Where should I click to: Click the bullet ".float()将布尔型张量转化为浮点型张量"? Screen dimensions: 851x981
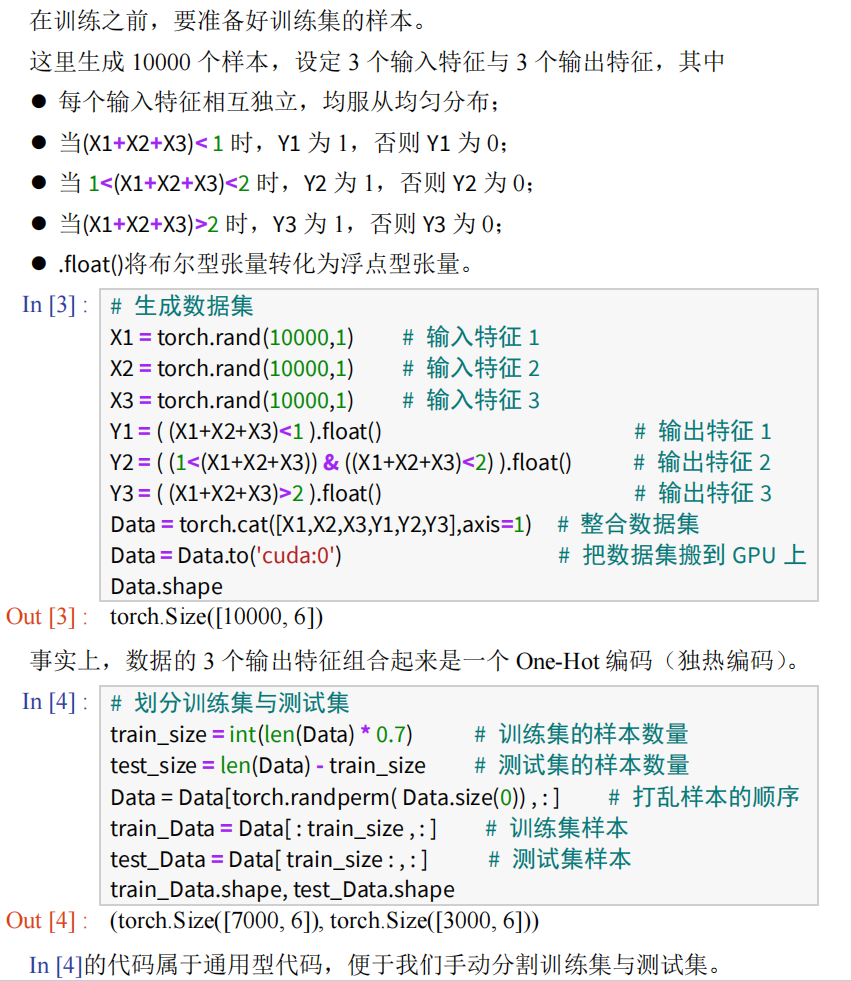266,264
